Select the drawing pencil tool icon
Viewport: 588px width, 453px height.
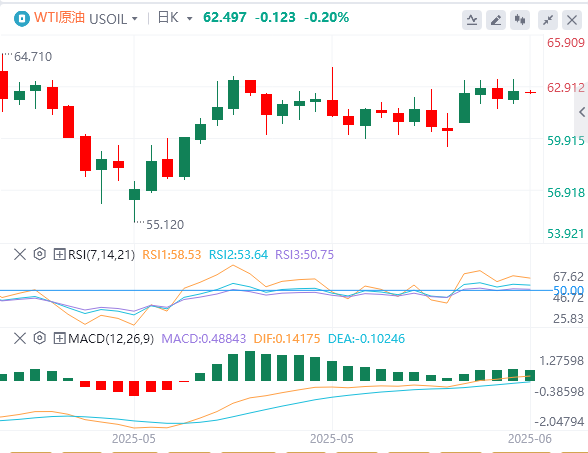(496, 20)
